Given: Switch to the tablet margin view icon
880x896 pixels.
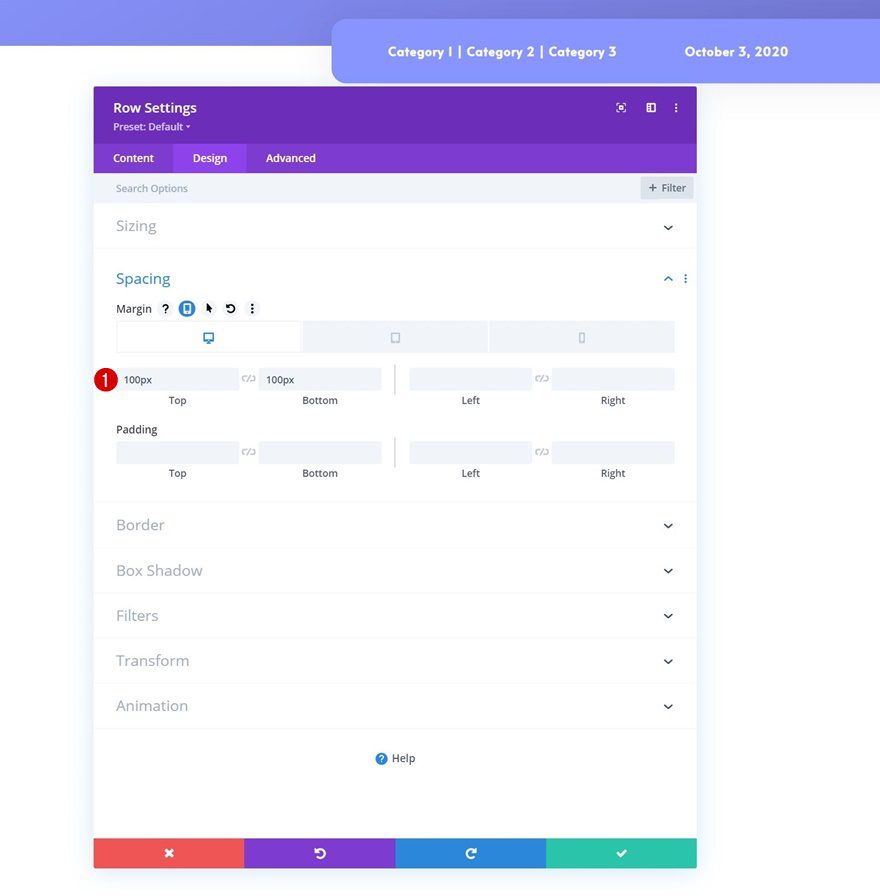Looking at the screenshot, I should point(394,337).
